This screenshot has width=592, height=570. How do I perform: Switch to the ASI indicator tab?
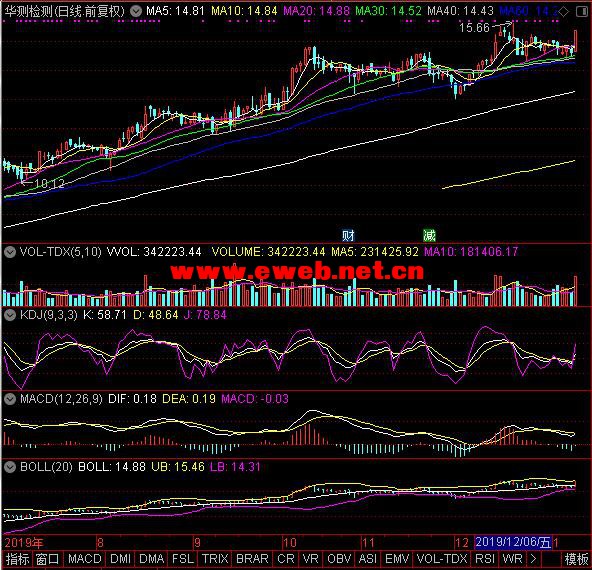pos(367,559)
